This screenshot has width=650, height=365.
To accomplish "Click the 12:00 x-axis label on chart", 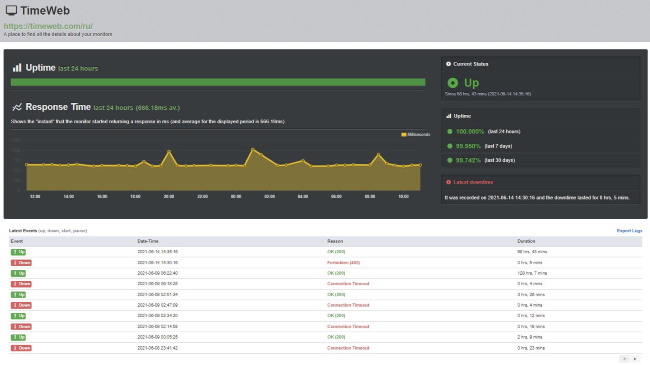I will 35,197.
